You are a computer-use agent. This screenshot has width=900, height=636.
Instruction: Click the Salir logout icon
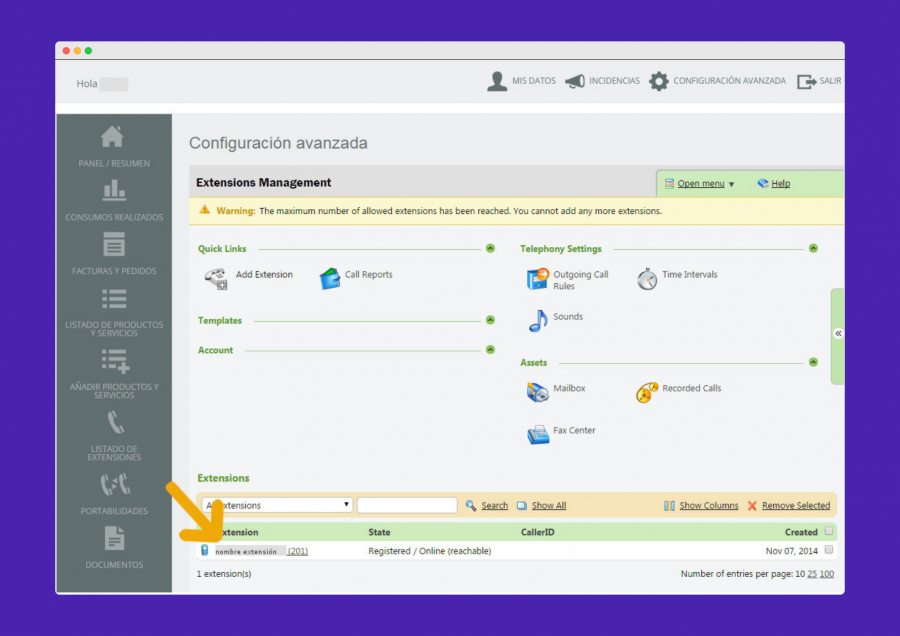(x=806, y=82)
